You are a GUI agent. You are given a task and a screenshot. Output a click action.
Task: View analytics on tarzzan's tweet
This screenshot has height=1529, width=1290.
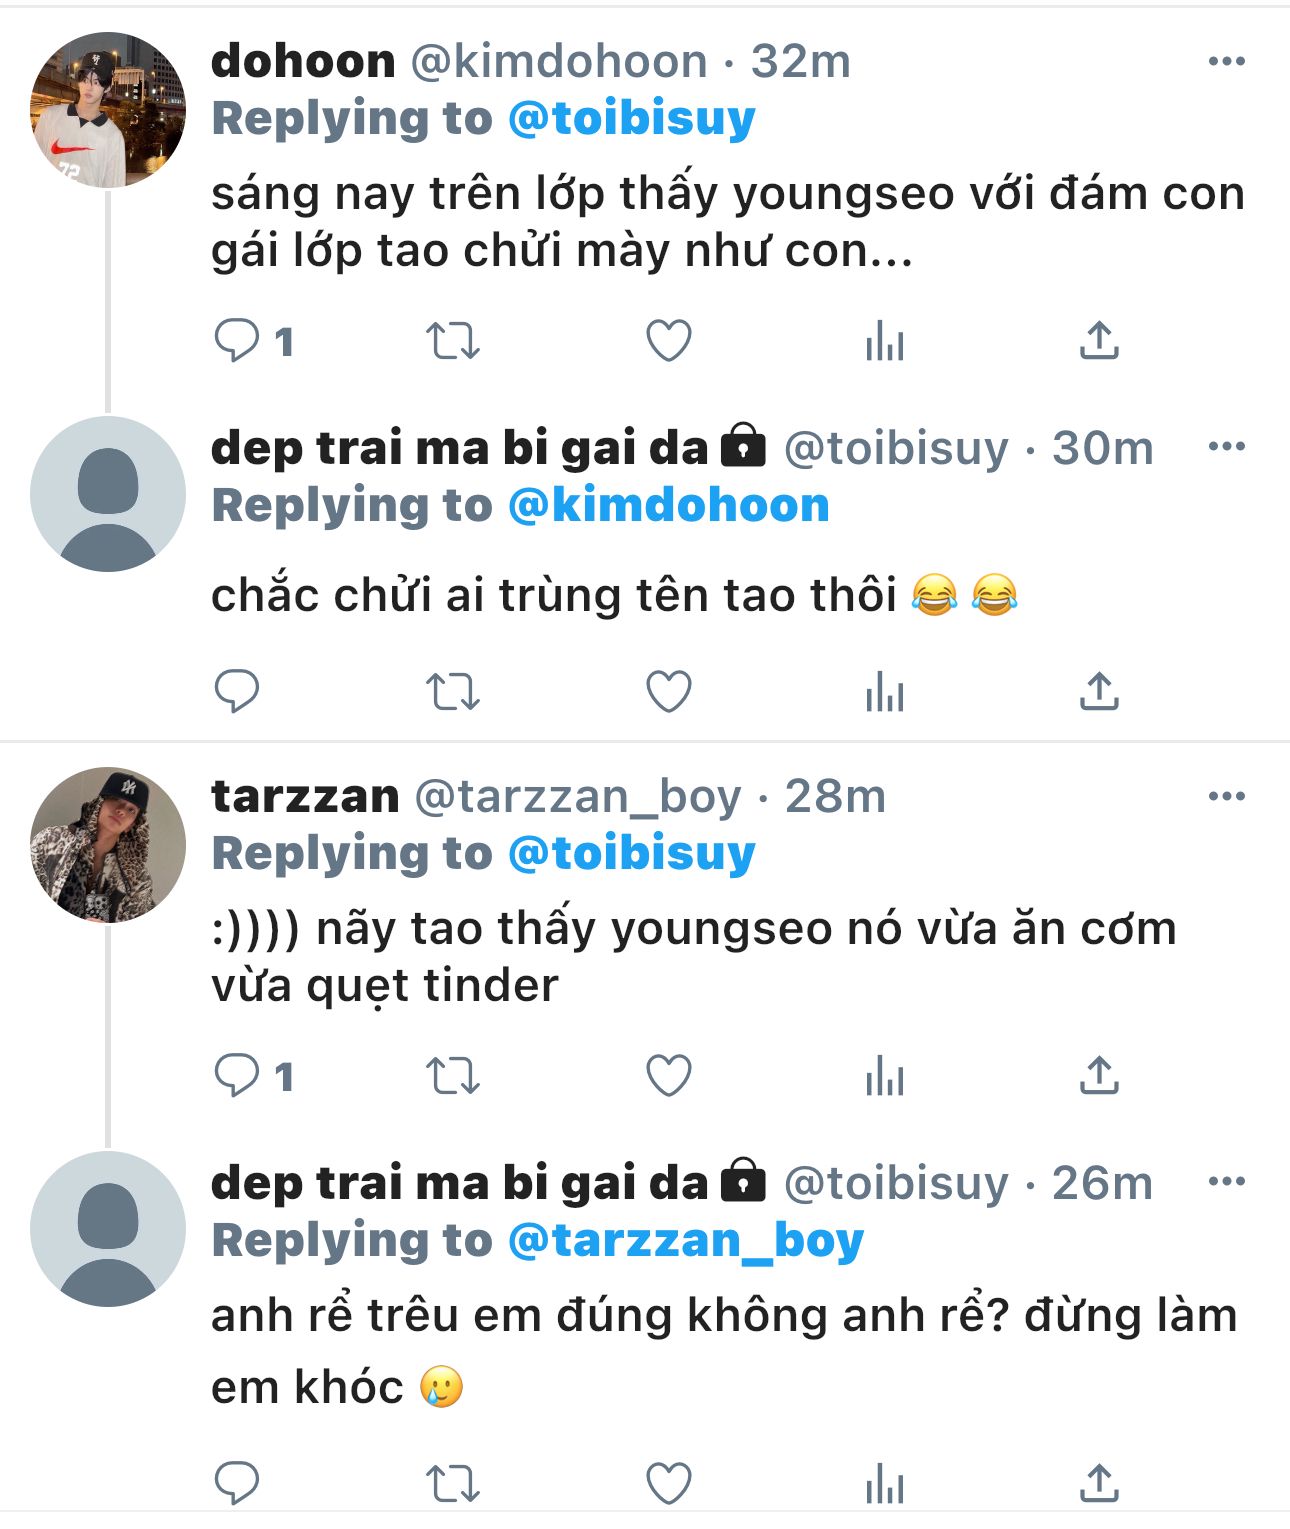(x=885, y=1077)
